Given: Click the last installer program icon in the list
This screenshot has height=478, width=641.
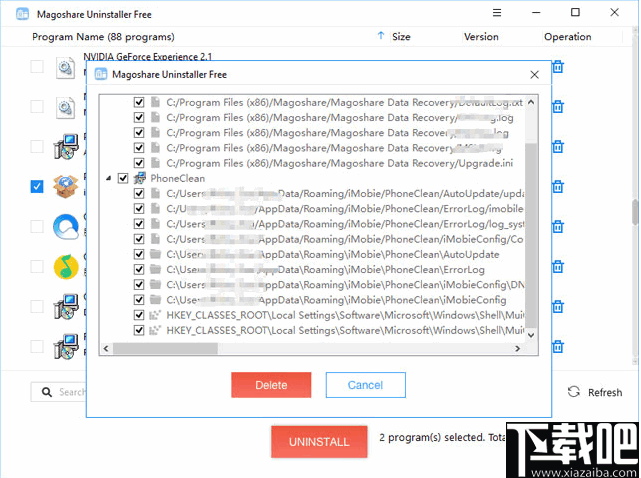Looking at the screenshot, I should [x=66, y=347].
